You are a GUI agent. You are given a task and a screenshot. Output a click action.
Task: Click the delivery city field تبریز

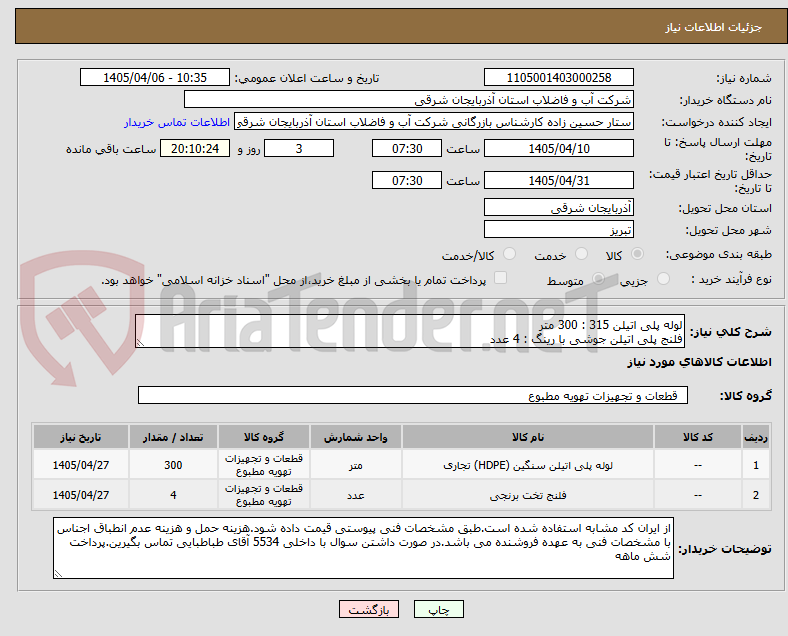click(558, 230)
